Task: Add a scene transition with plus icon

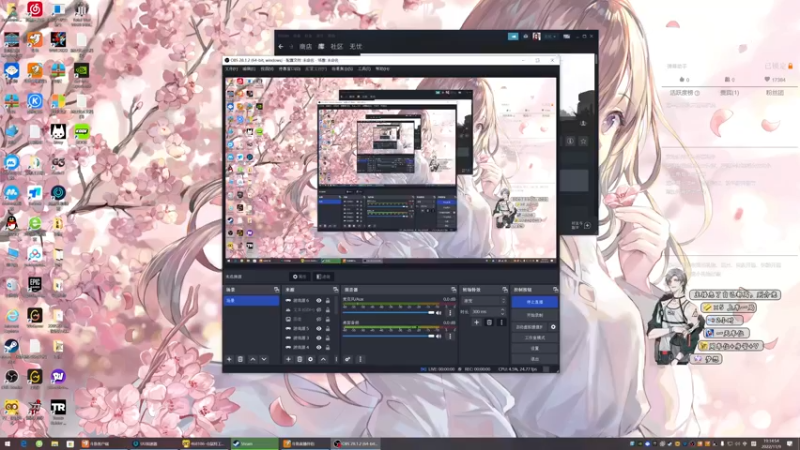Action: (477, 322)
